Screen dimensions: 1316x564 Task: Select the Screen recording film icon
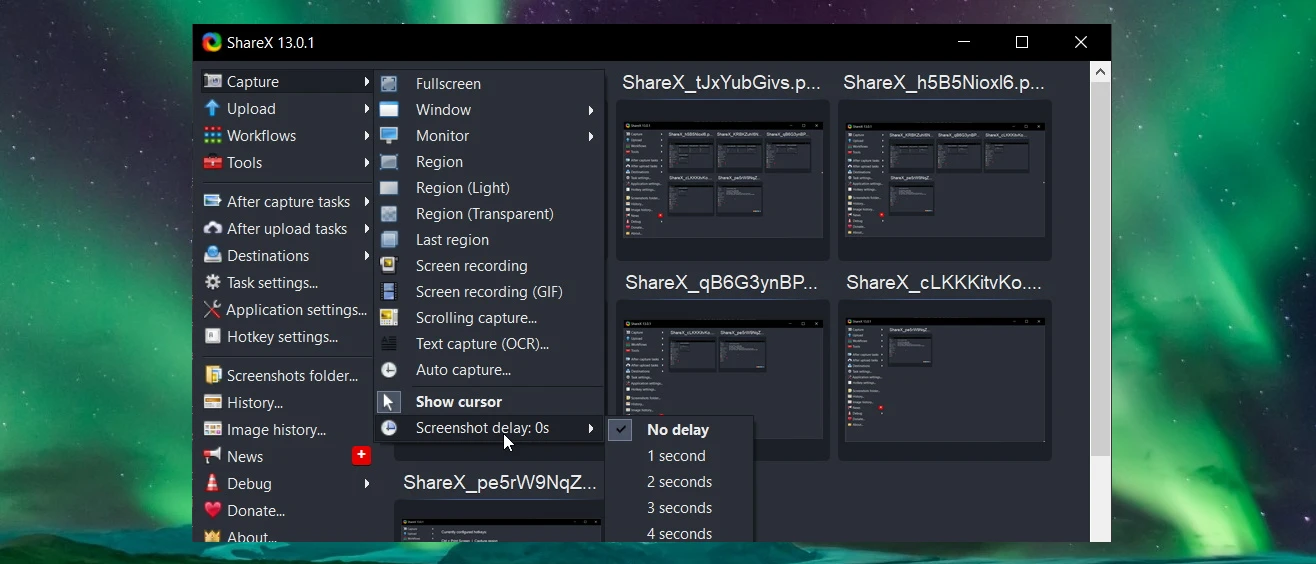pyautogui.click(x=389, y=266)
